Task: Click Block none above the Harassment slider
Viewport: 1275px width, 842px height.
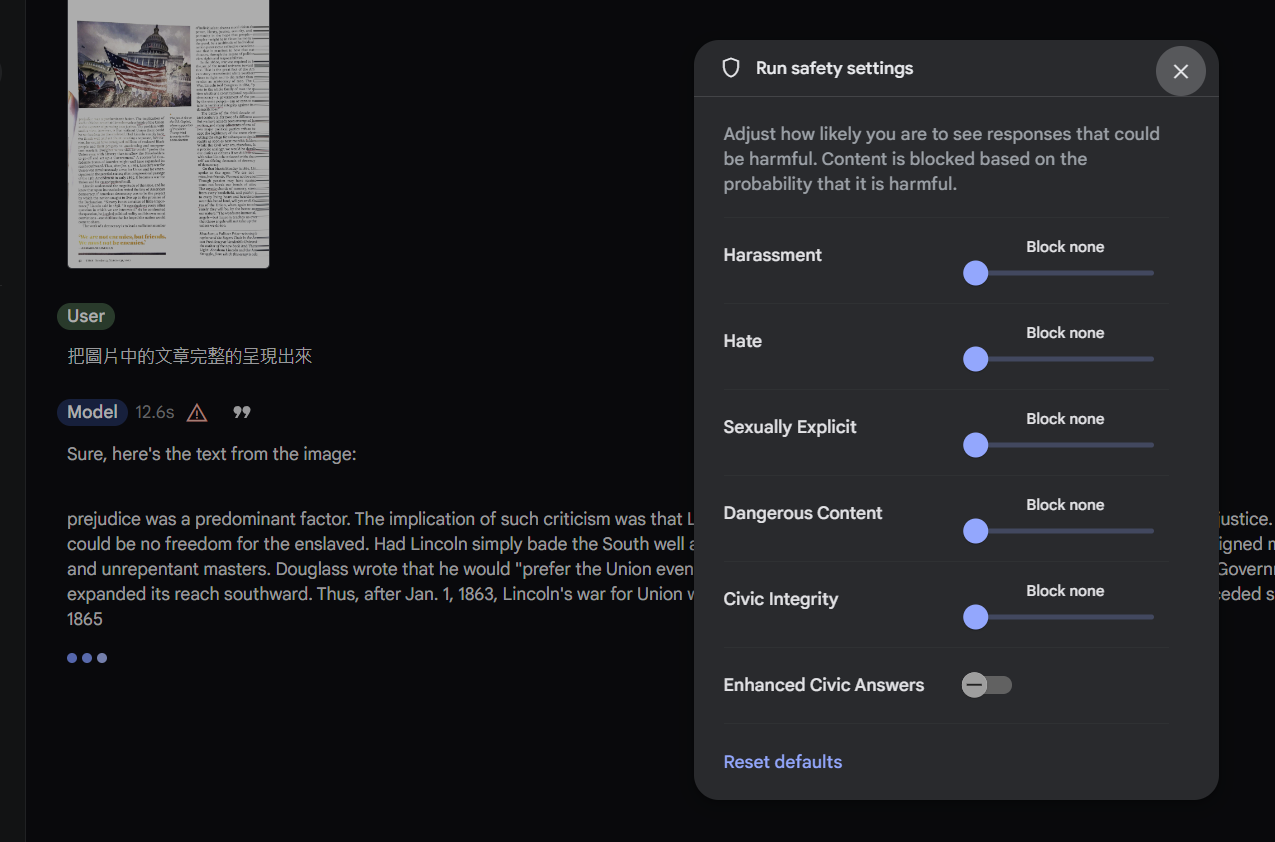Action: pyautogui.click(x=1065, y=247)
